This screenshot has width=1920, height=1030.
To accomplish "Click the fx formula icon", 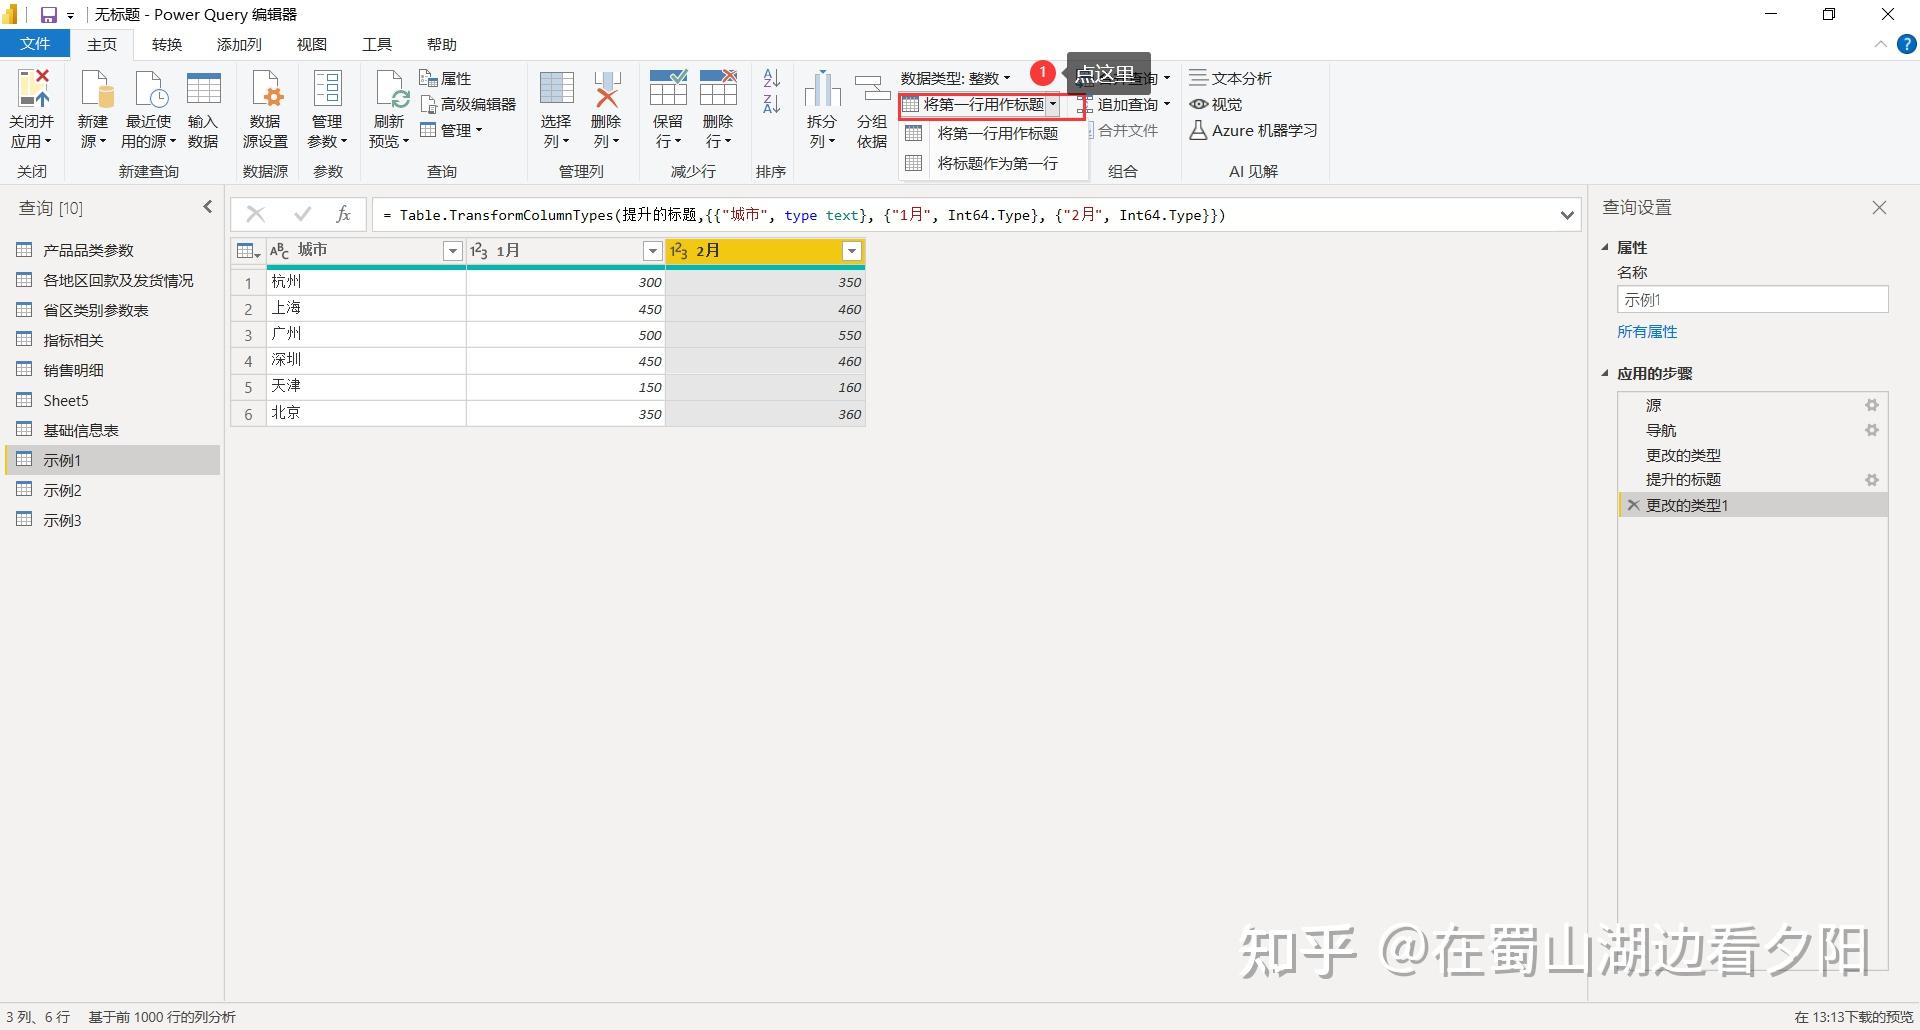I will point(343,214).
